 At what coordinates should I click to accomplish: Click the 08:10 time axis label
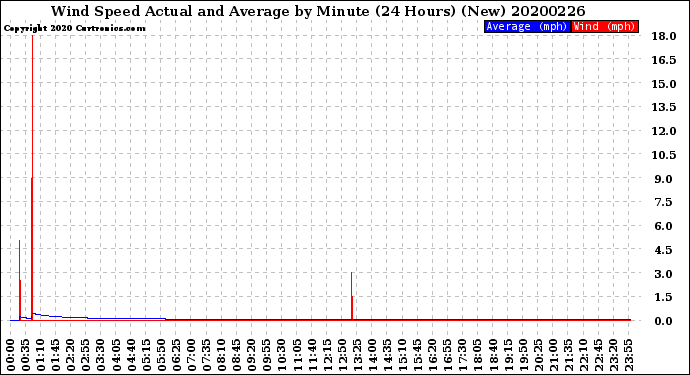coord(222,355)
